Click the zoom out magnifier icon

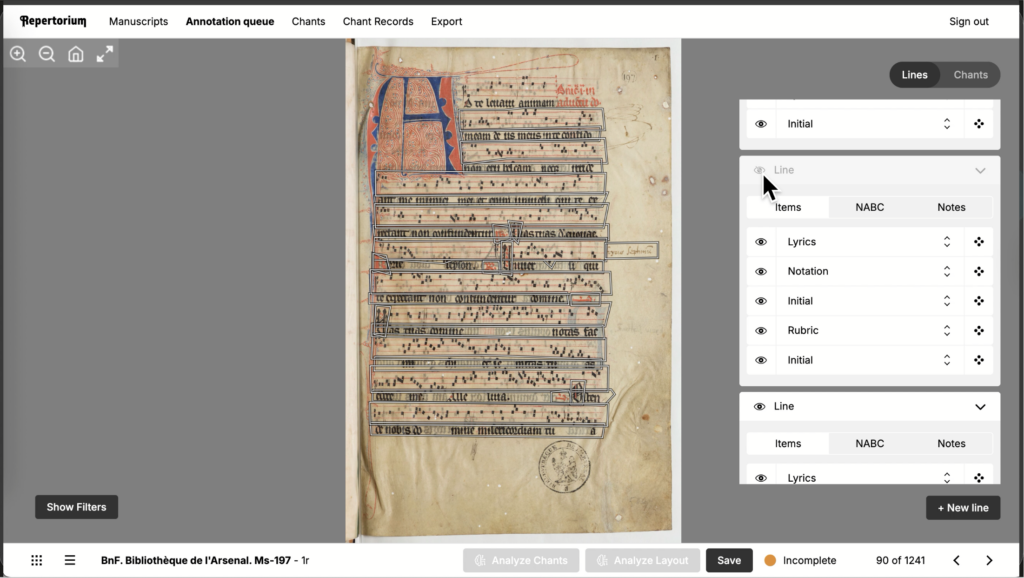click(47, 54)
